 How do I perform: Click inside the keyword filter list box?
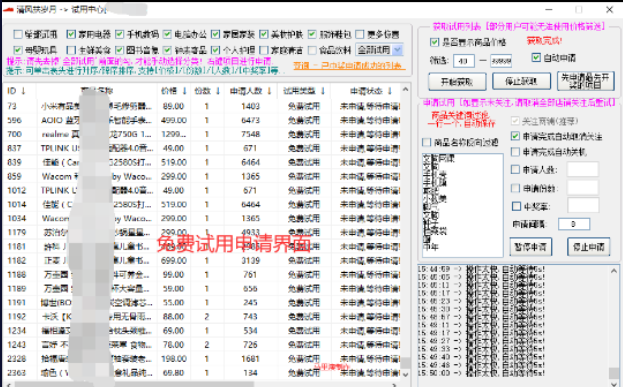[463, 205]
